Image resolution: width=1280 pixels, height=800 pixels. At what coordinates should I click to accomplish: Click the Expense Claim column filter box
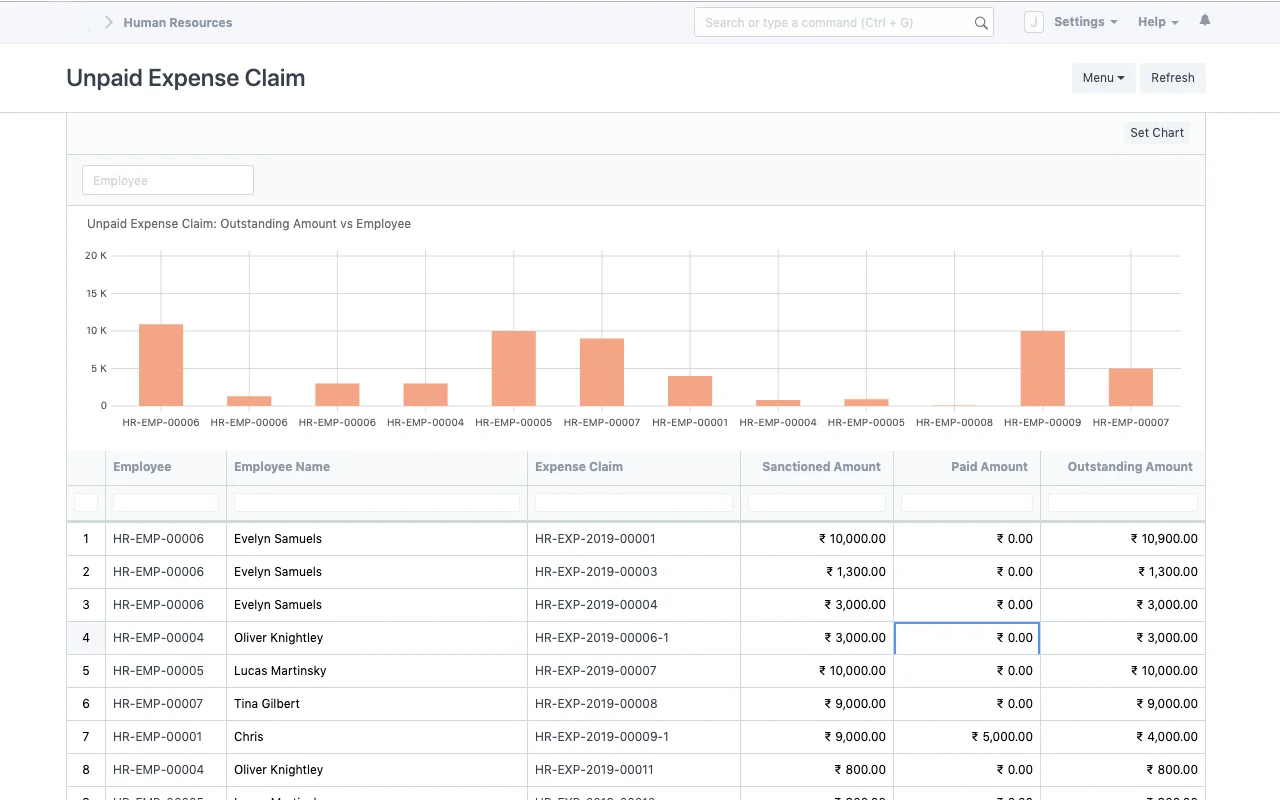[x=633, y=503]
